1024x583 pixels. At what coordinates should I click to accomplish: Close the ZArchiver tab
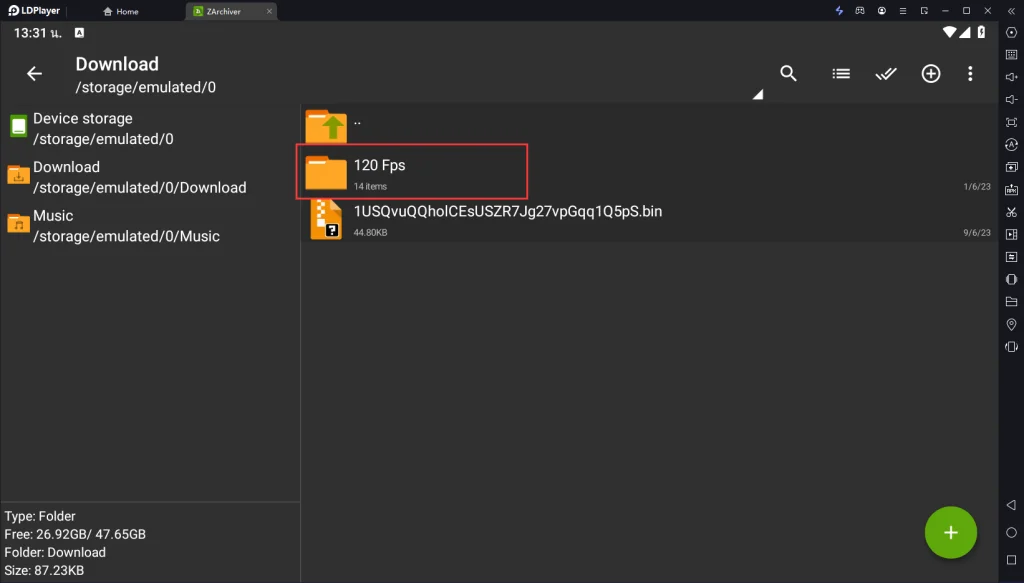pos(269,11)
